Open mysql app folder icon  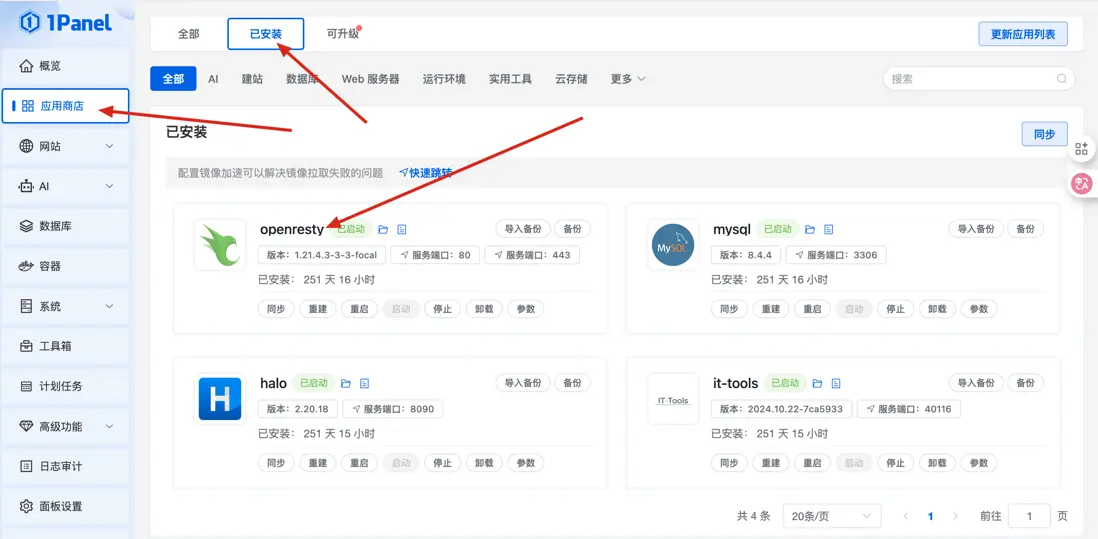click(x=810, y=229)
